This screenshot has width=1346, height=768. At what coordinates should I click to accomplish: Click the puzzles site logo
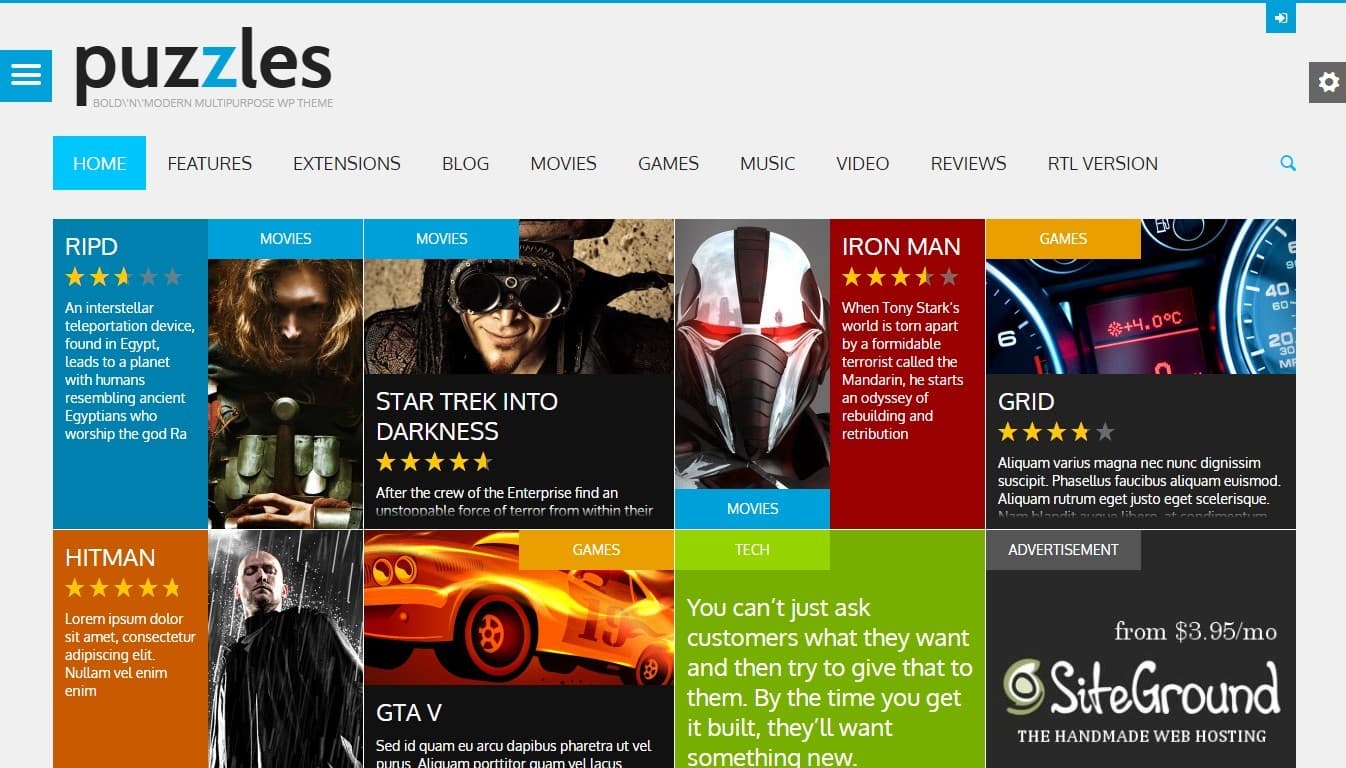click(x=203, y=66)
